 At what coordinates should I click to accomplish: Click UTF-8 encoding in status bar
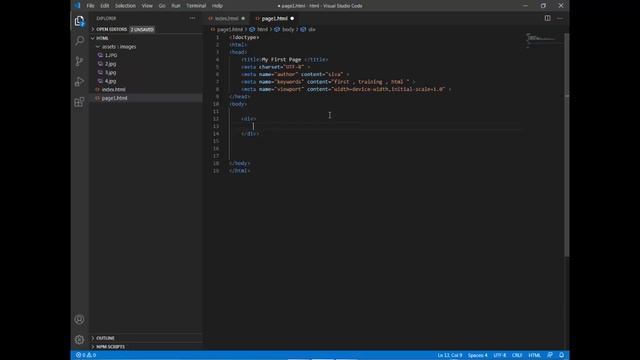pyautogui.click(x=500, y=355)
